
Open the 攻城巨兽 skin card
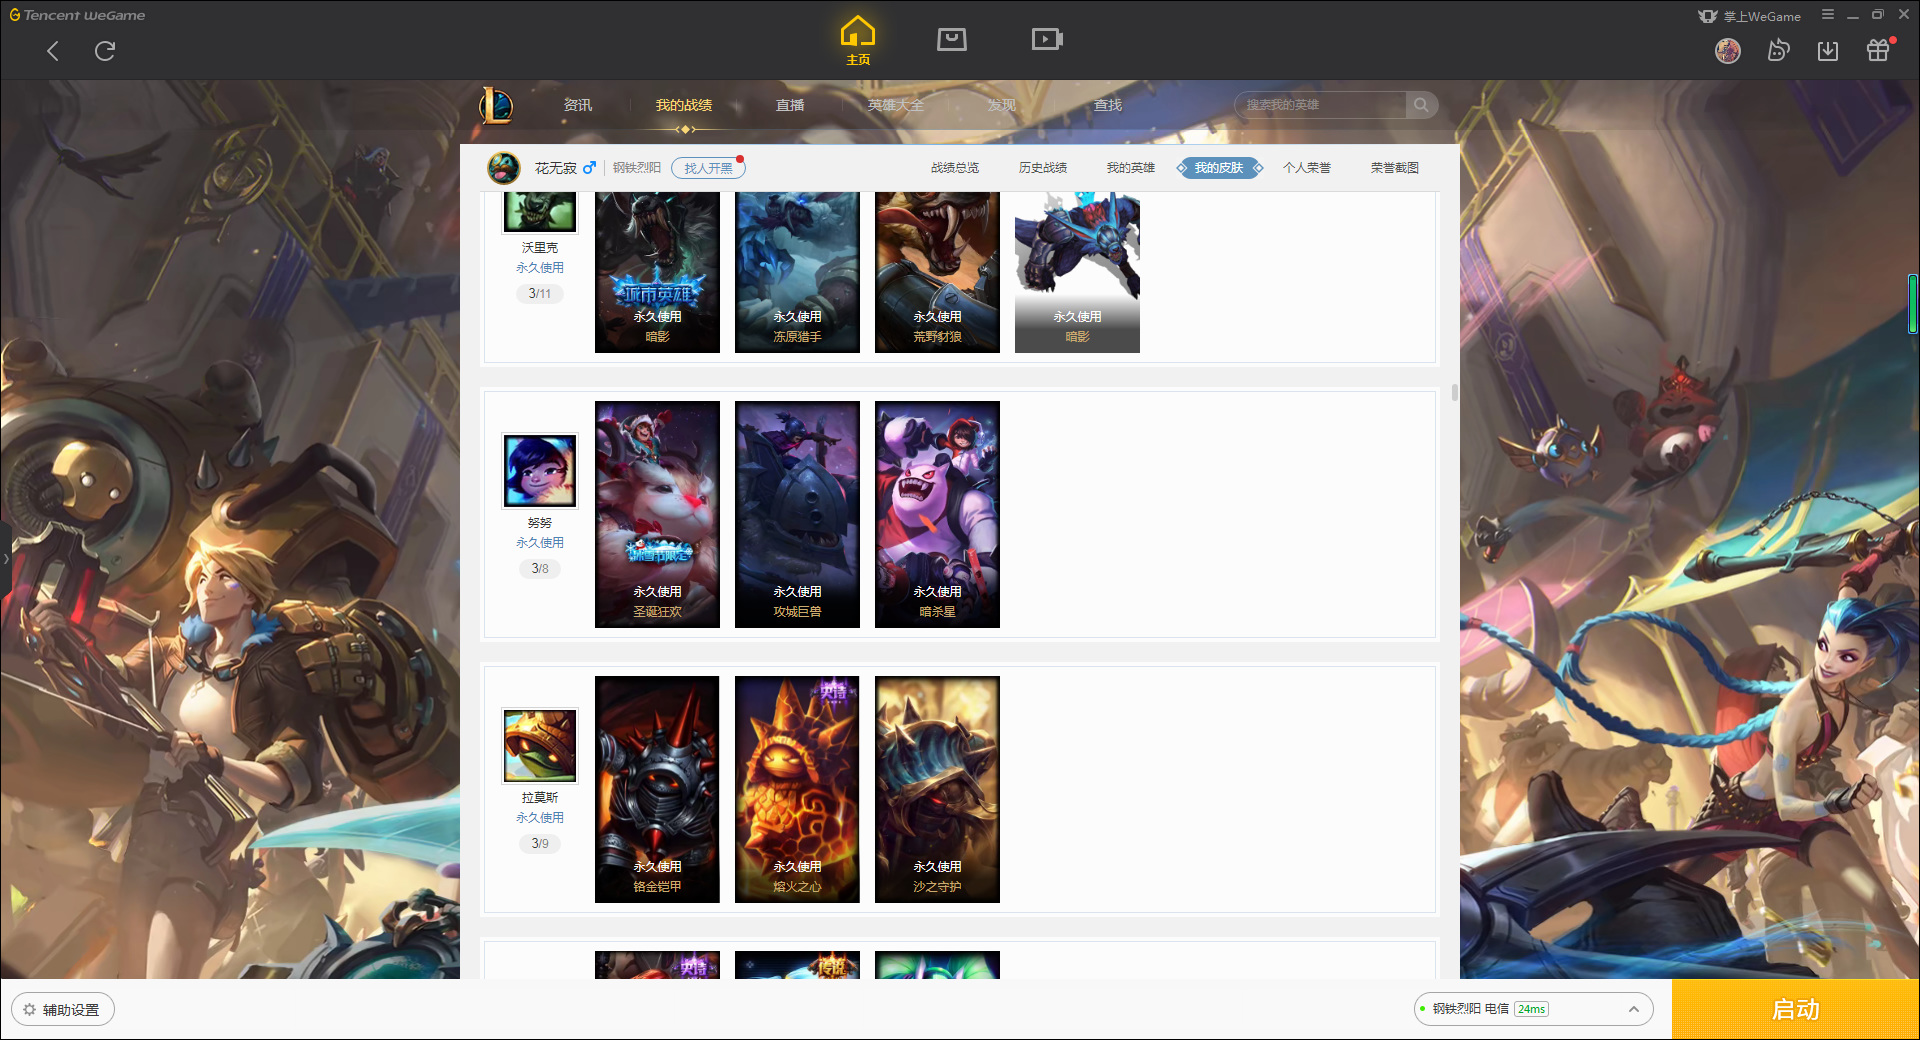click(797, 514)
